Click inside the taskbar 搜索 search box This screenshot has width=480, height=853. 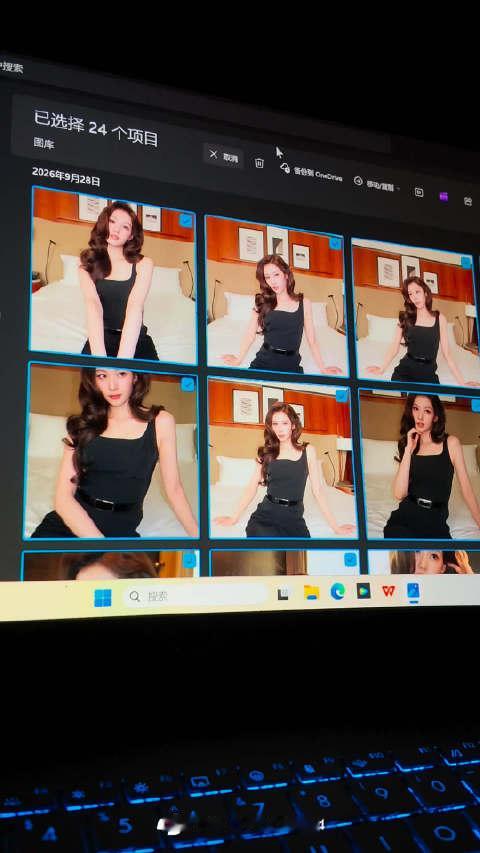tap(196, 596)
